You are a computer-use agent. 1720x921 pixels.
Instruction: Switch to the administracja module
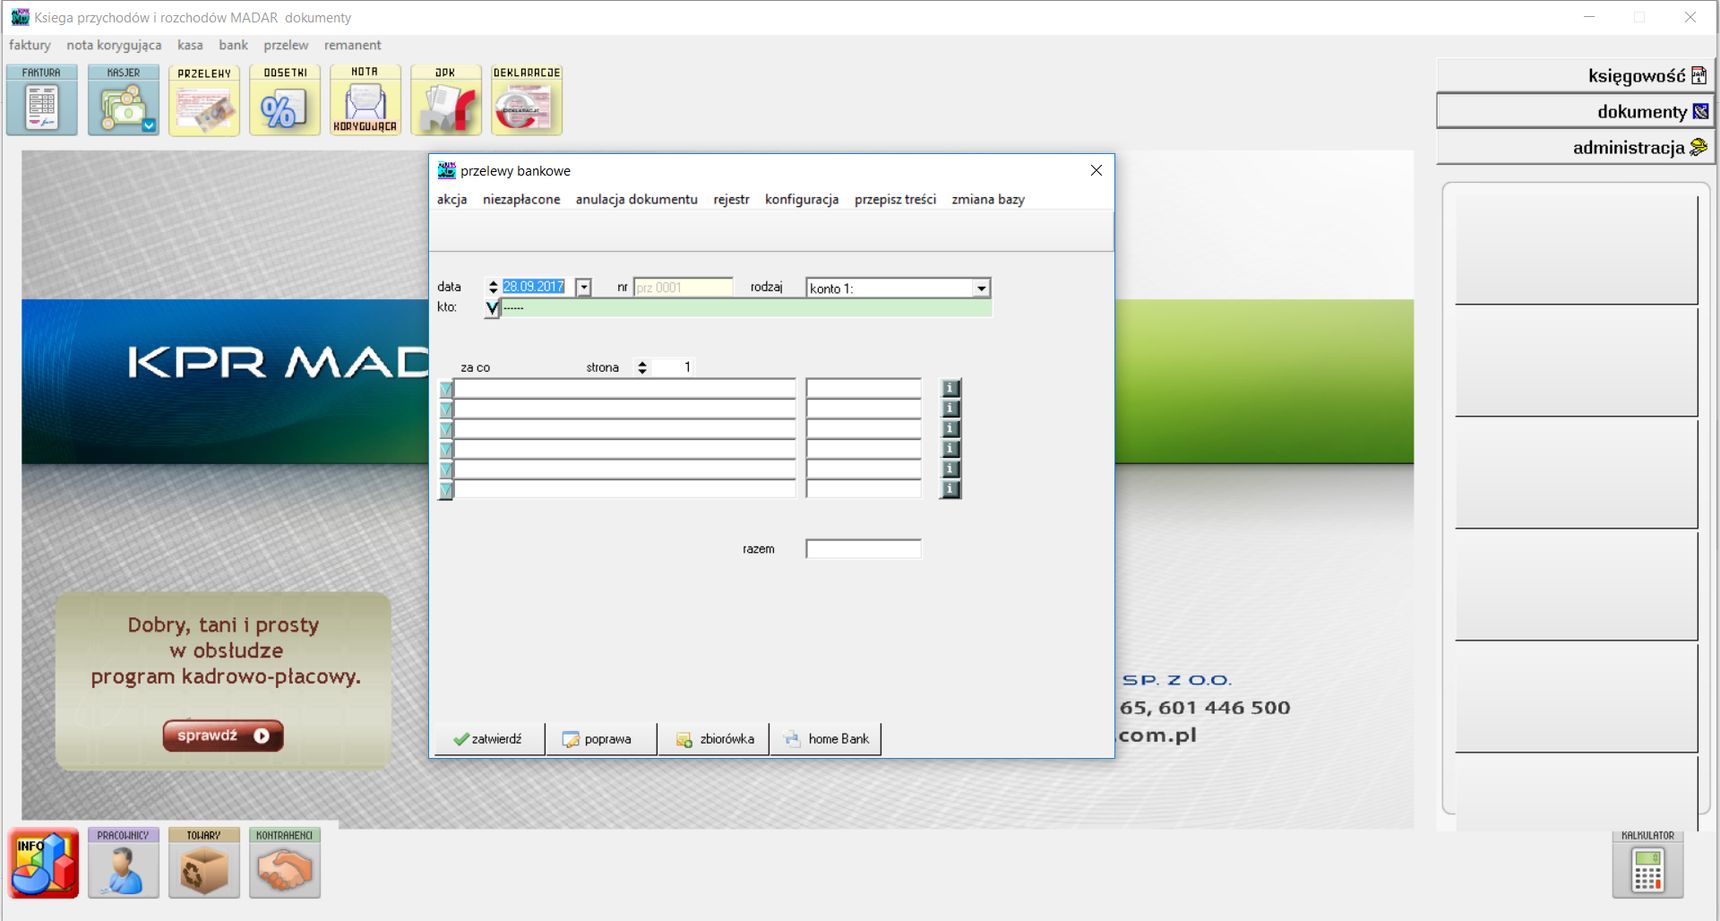(x=1576, y=147)
